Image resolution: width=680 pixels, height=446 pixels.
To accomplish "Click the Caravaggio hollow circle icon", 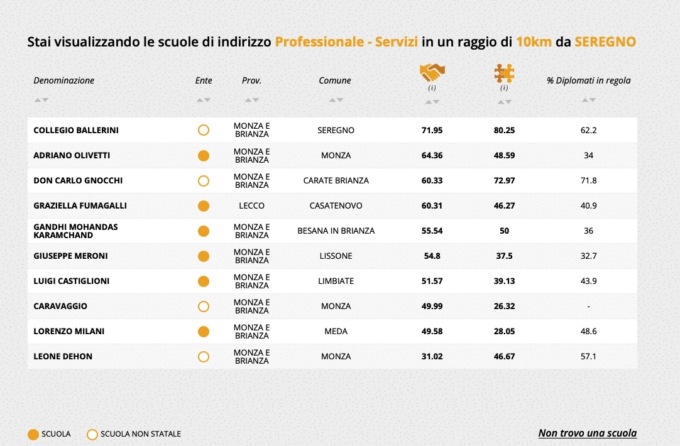I will (x=203, y=306).
